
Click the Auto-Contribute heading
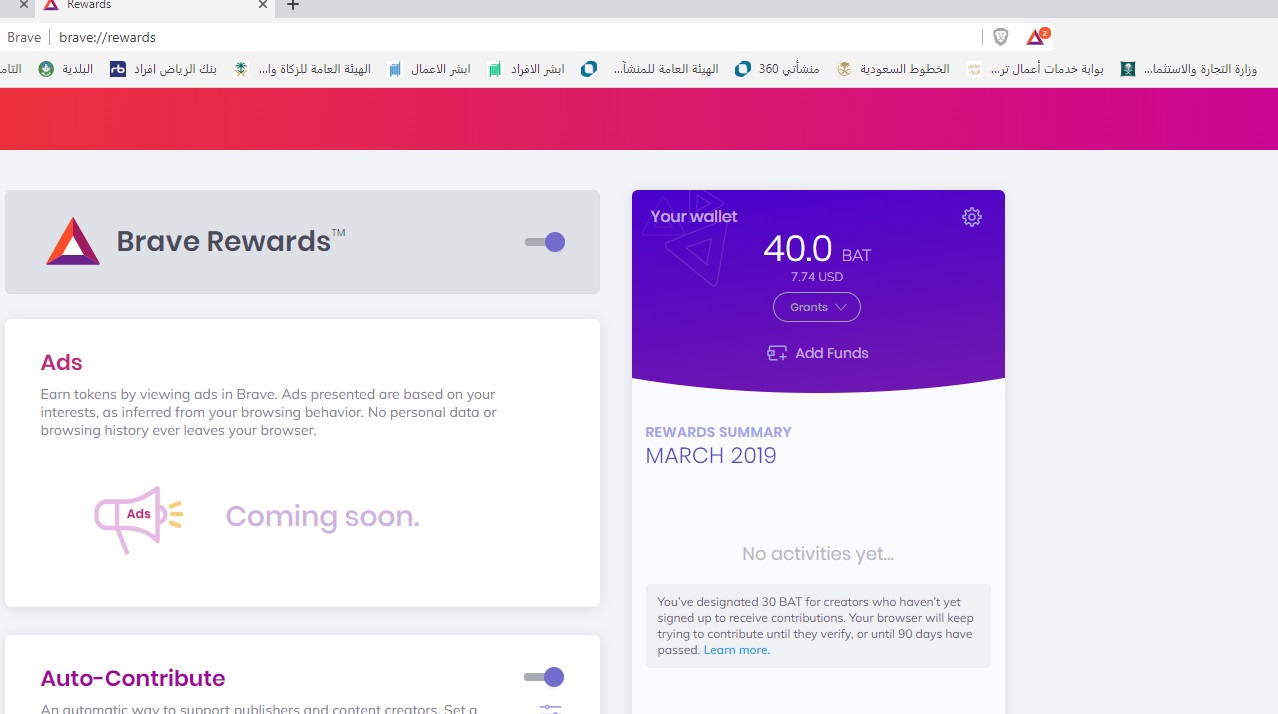(133, 678)
